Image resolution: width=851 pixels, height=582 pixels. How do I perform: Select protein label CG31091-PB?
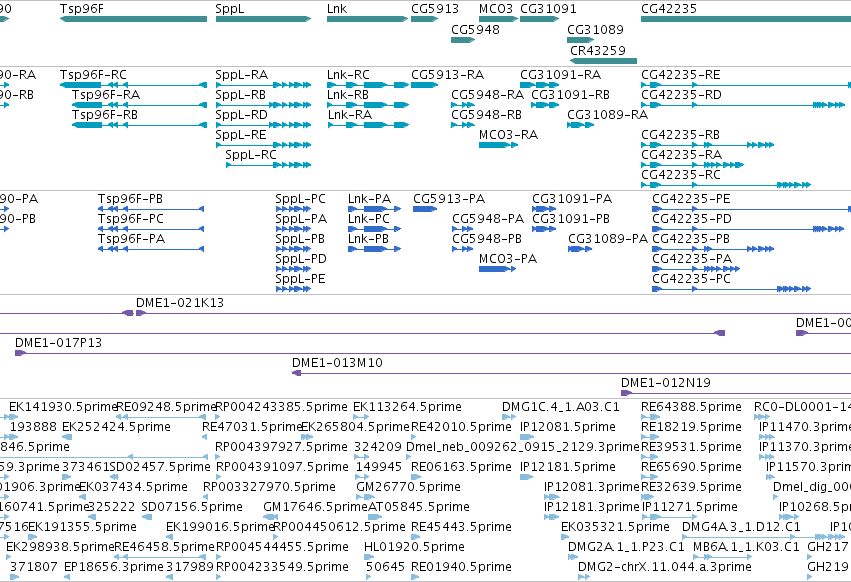coord(571,219)
